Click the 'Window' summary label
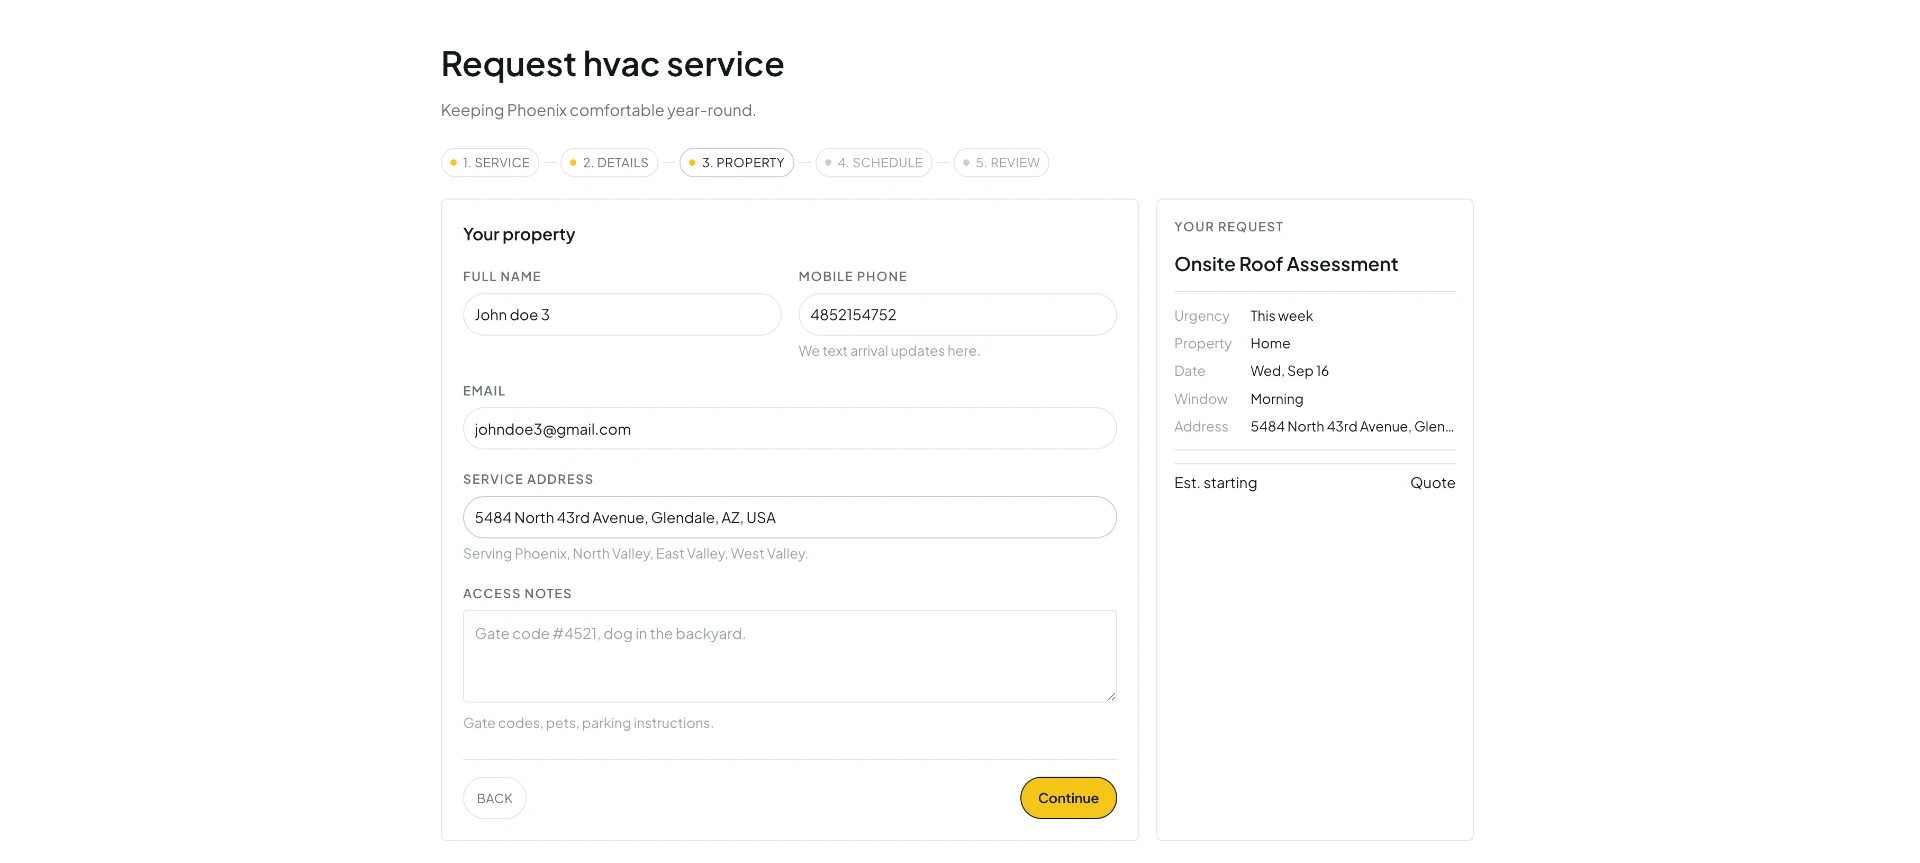The image size is (1920, 863). click(x=1200, y=399)
